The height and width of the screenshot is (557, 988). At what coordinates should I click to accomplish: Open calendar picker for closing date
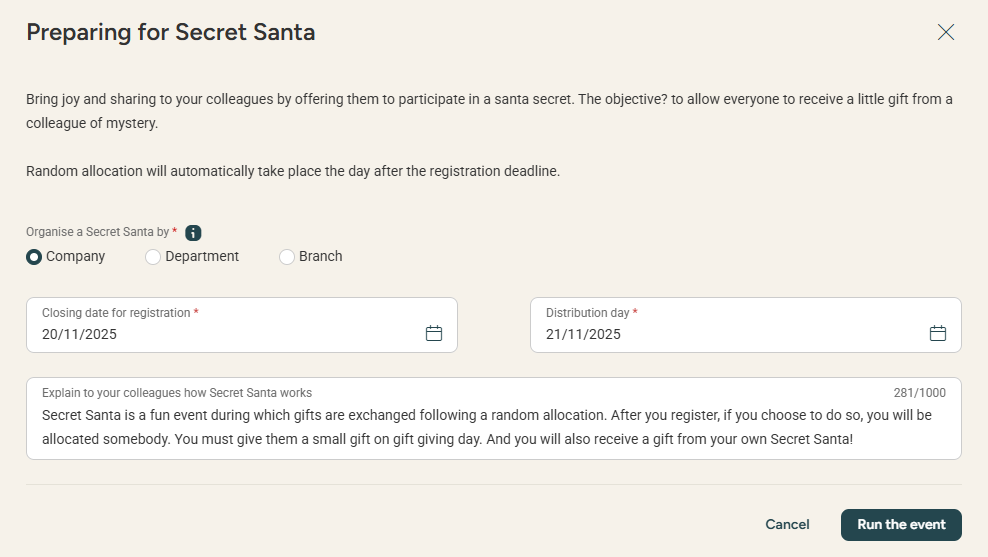(434, 334)
